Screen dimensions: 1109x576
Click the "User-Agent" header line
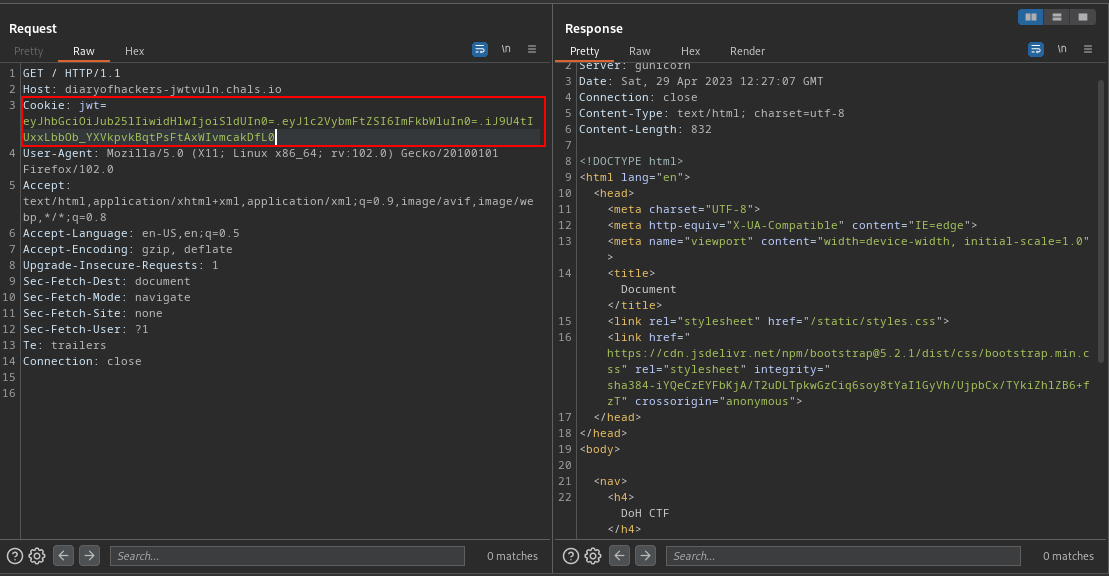[260, 161]
